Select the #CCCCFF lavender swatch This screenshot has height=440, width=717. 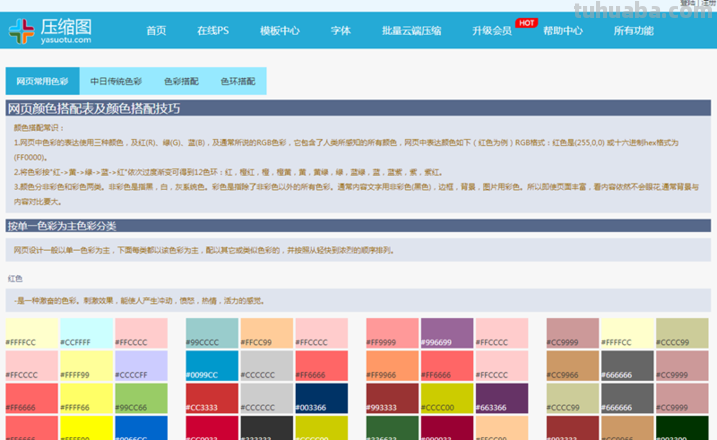click(x=141, y=366)
